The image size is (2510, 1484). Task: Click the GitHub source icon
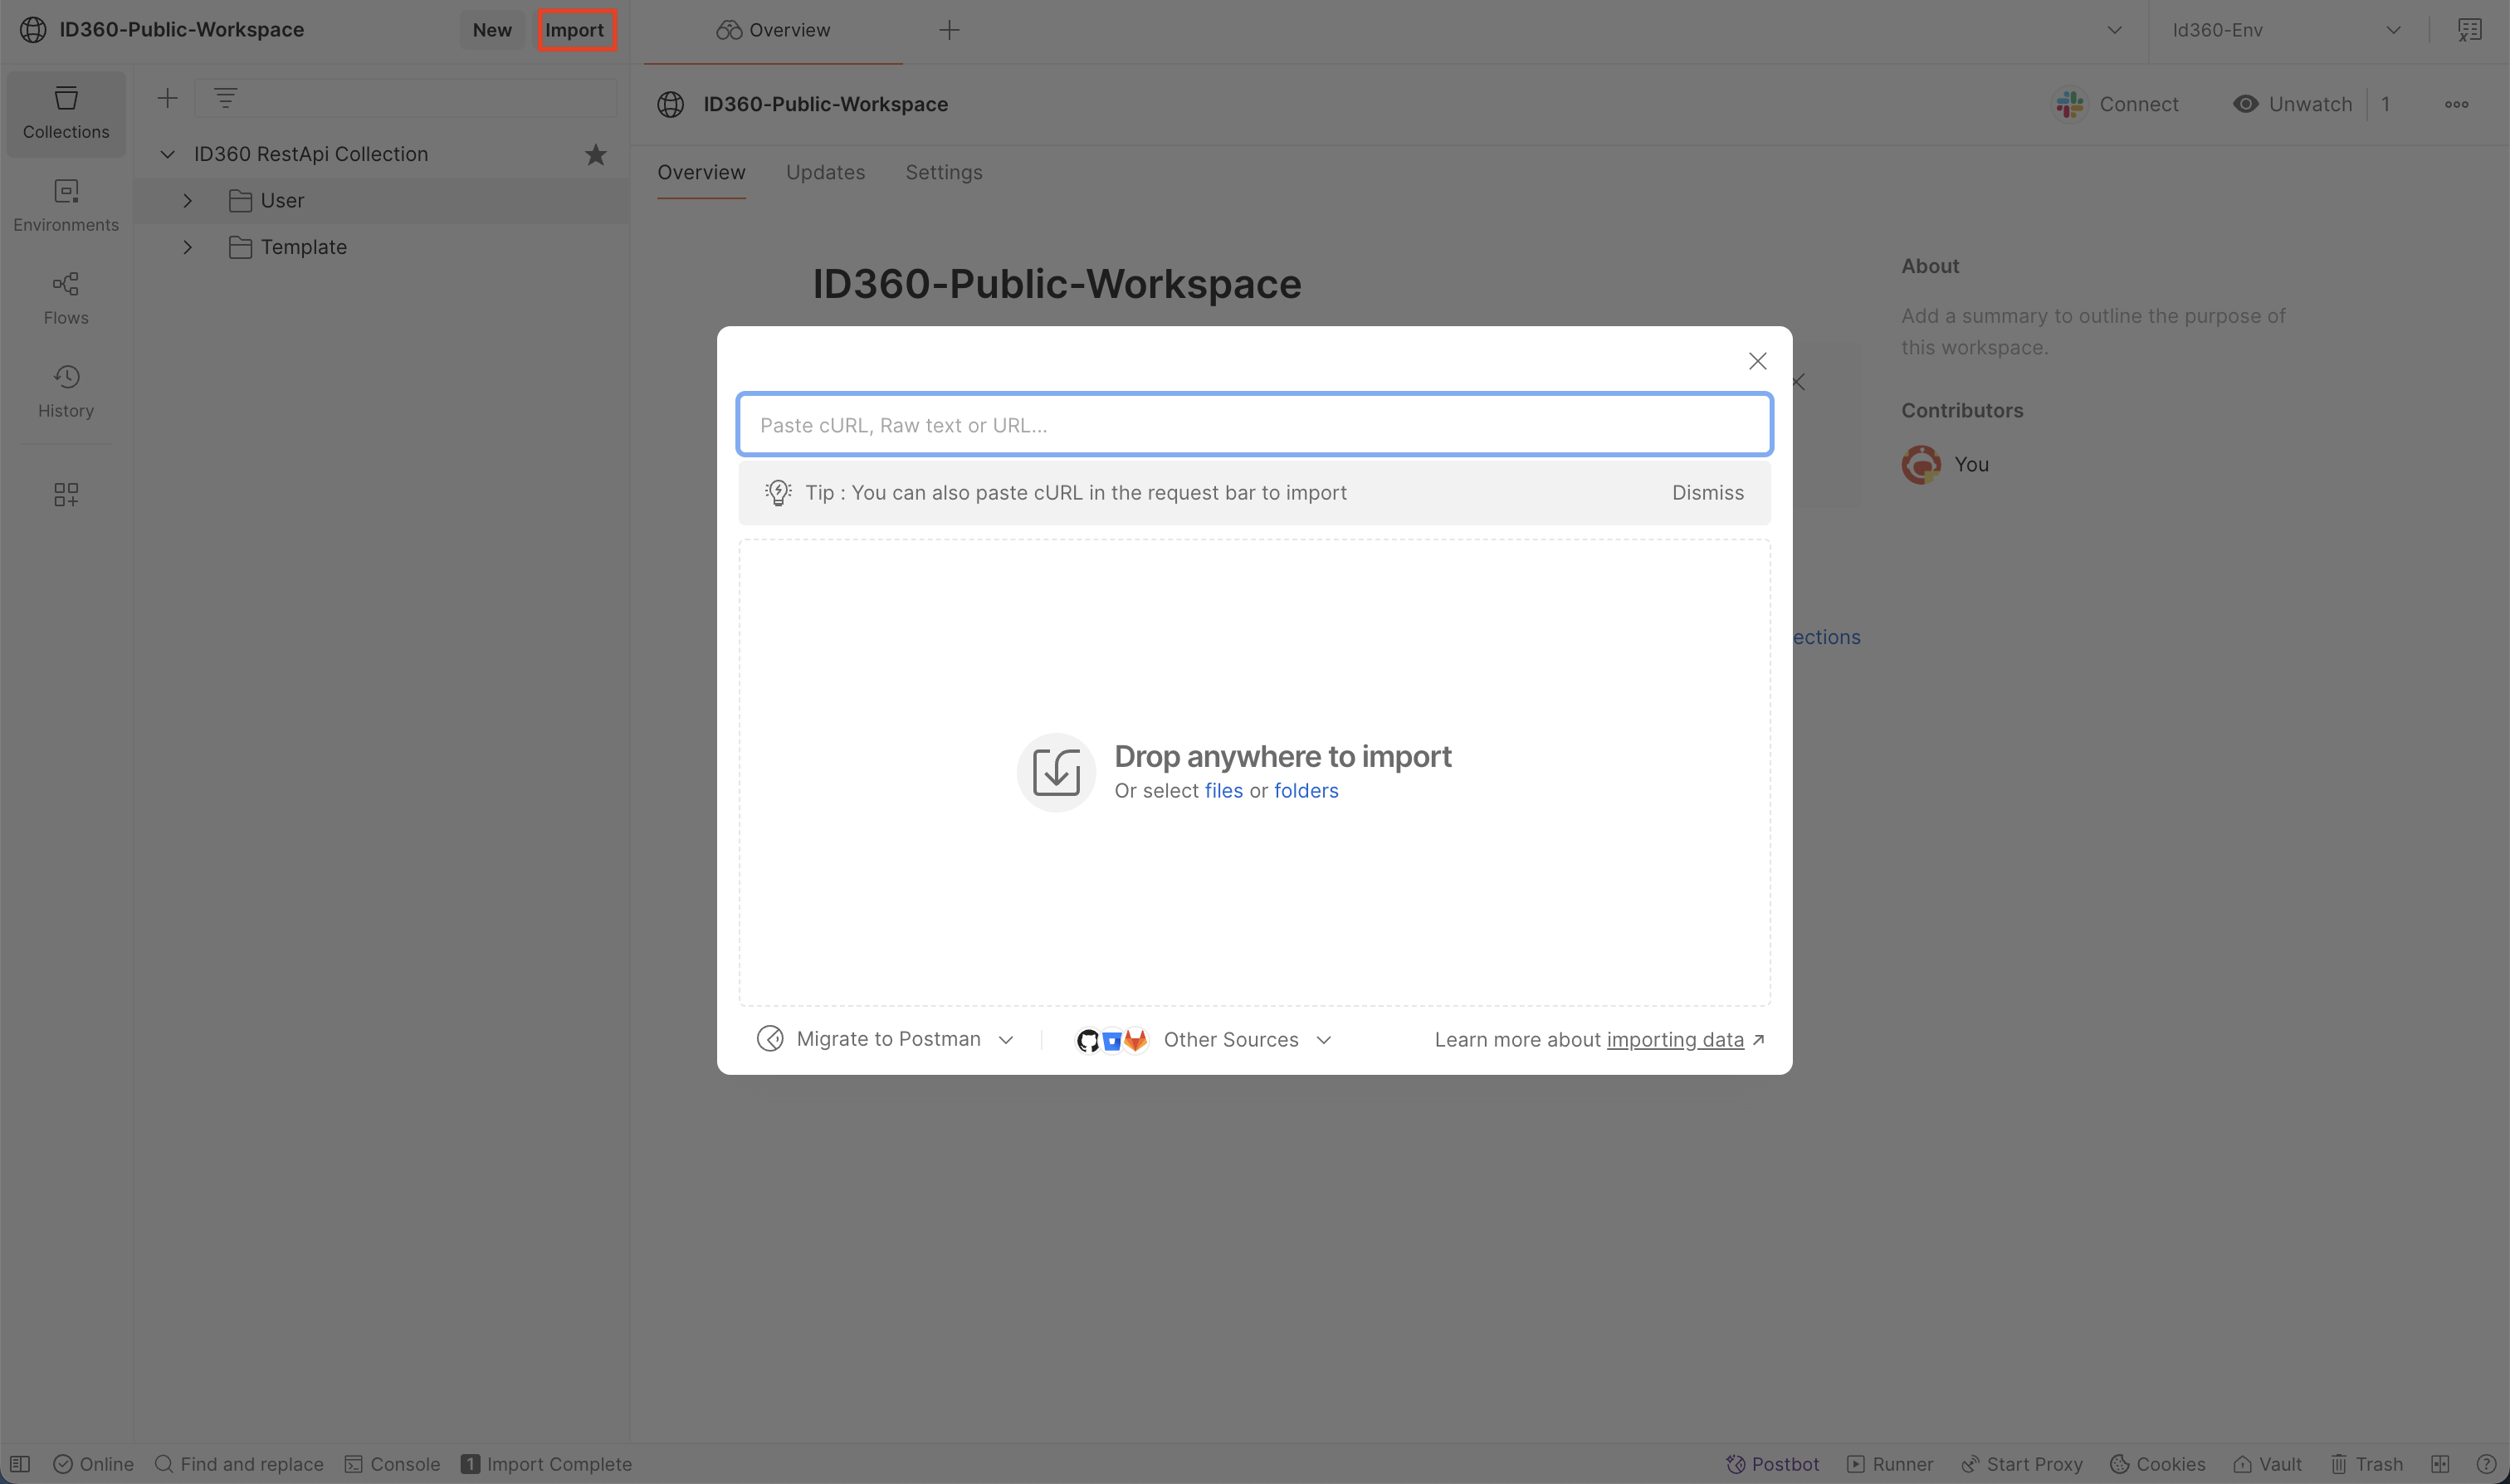1088,1040
